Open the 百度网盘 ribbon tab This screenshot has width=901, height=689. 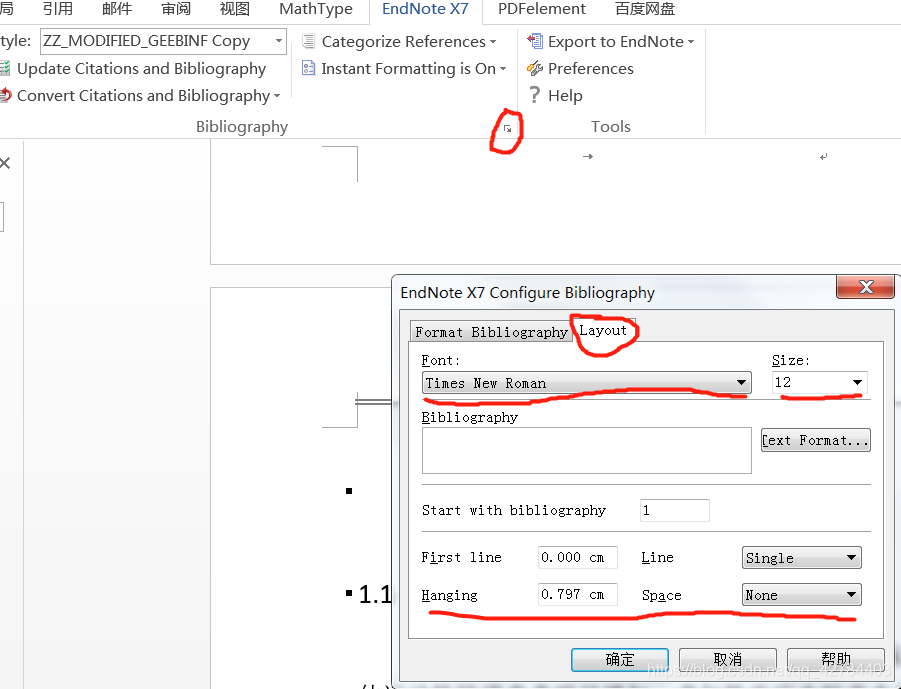(645, 9)
